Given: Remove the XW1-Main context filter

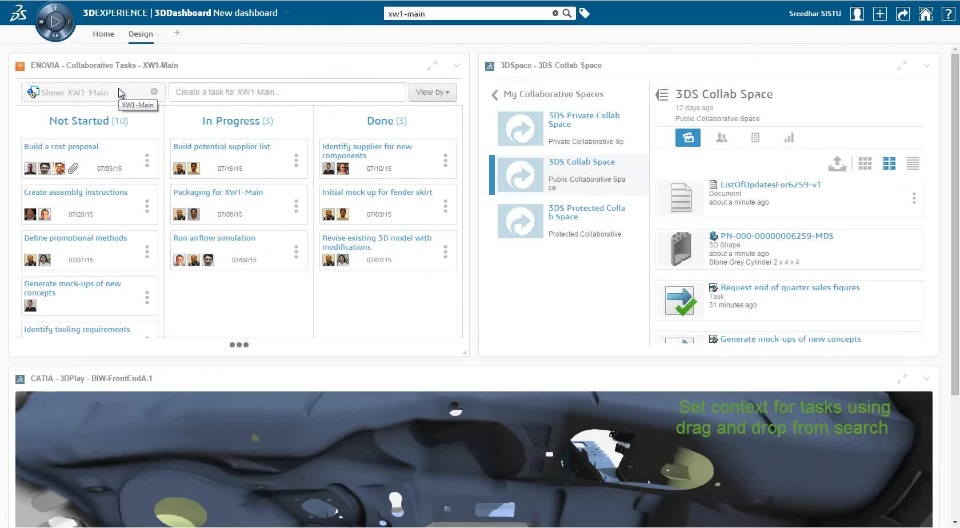Looking at the screenshot, I should pyautogui.click(x=154, y=92).
